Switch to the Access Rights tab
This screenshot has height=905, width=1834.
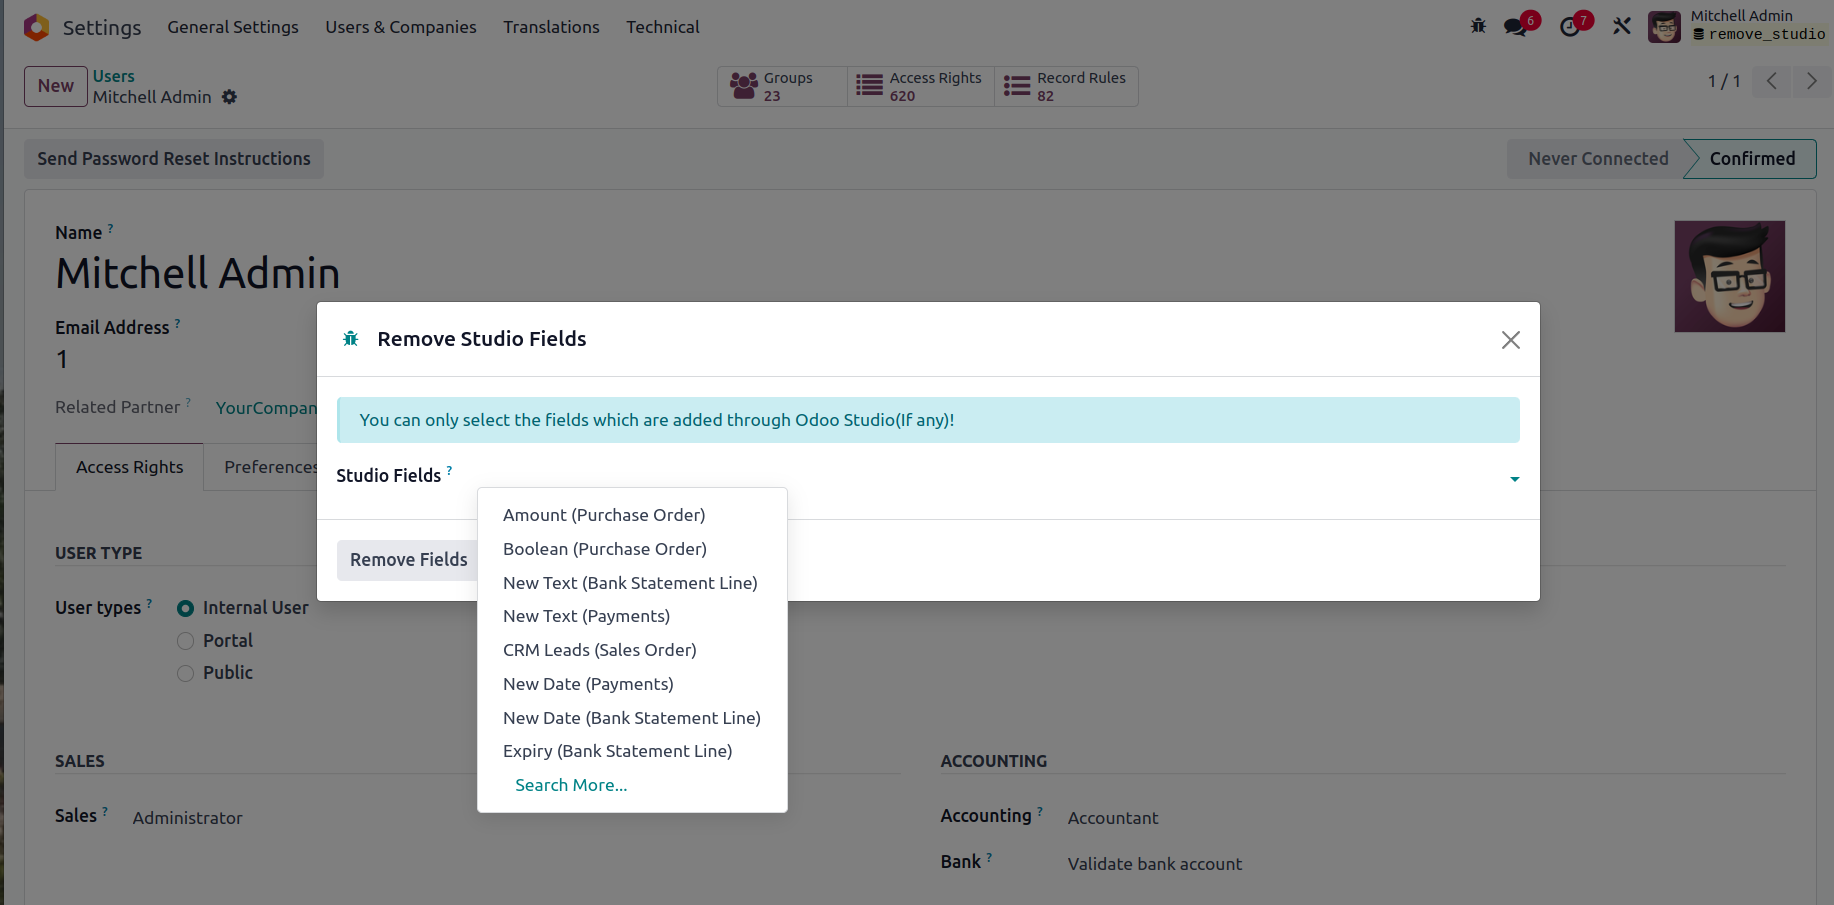(x=130, y=467)
